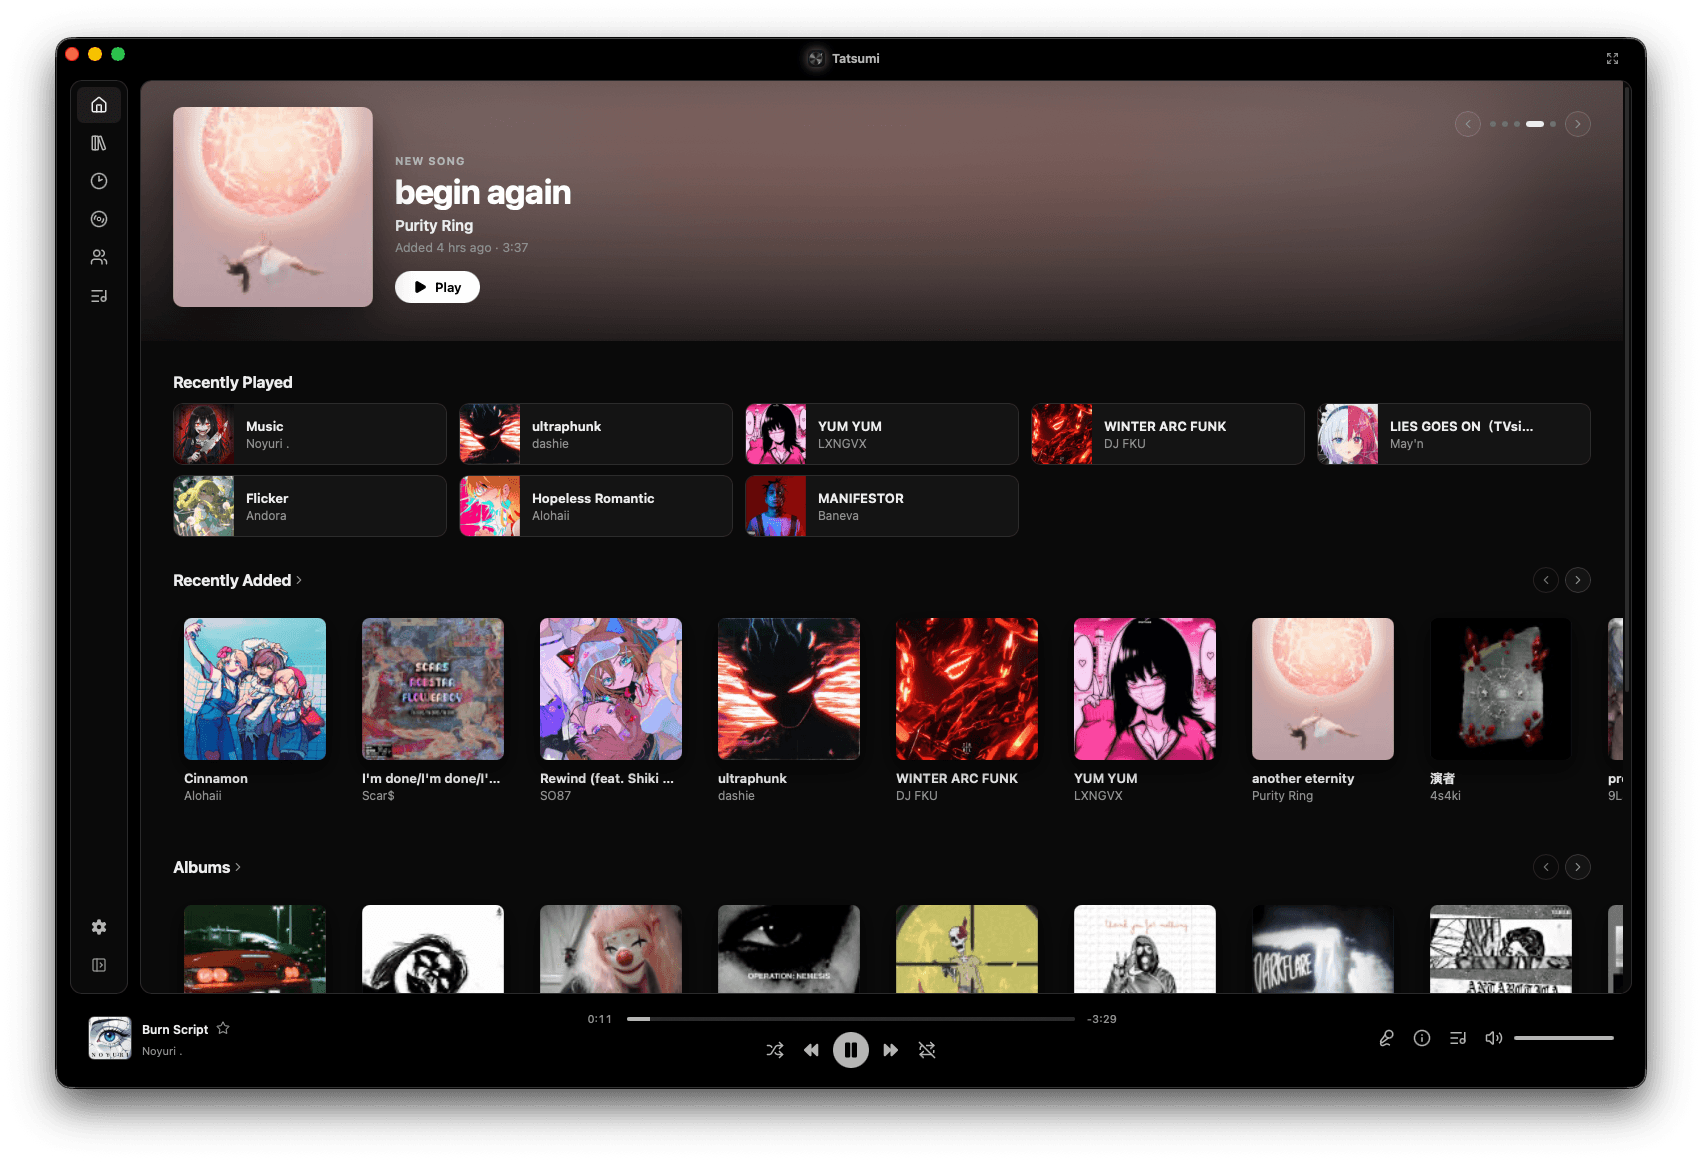This screenshot has height=1162, width=1702.
Task: Advance the featured banner to next slide
Action: (x=1578, y=124)
